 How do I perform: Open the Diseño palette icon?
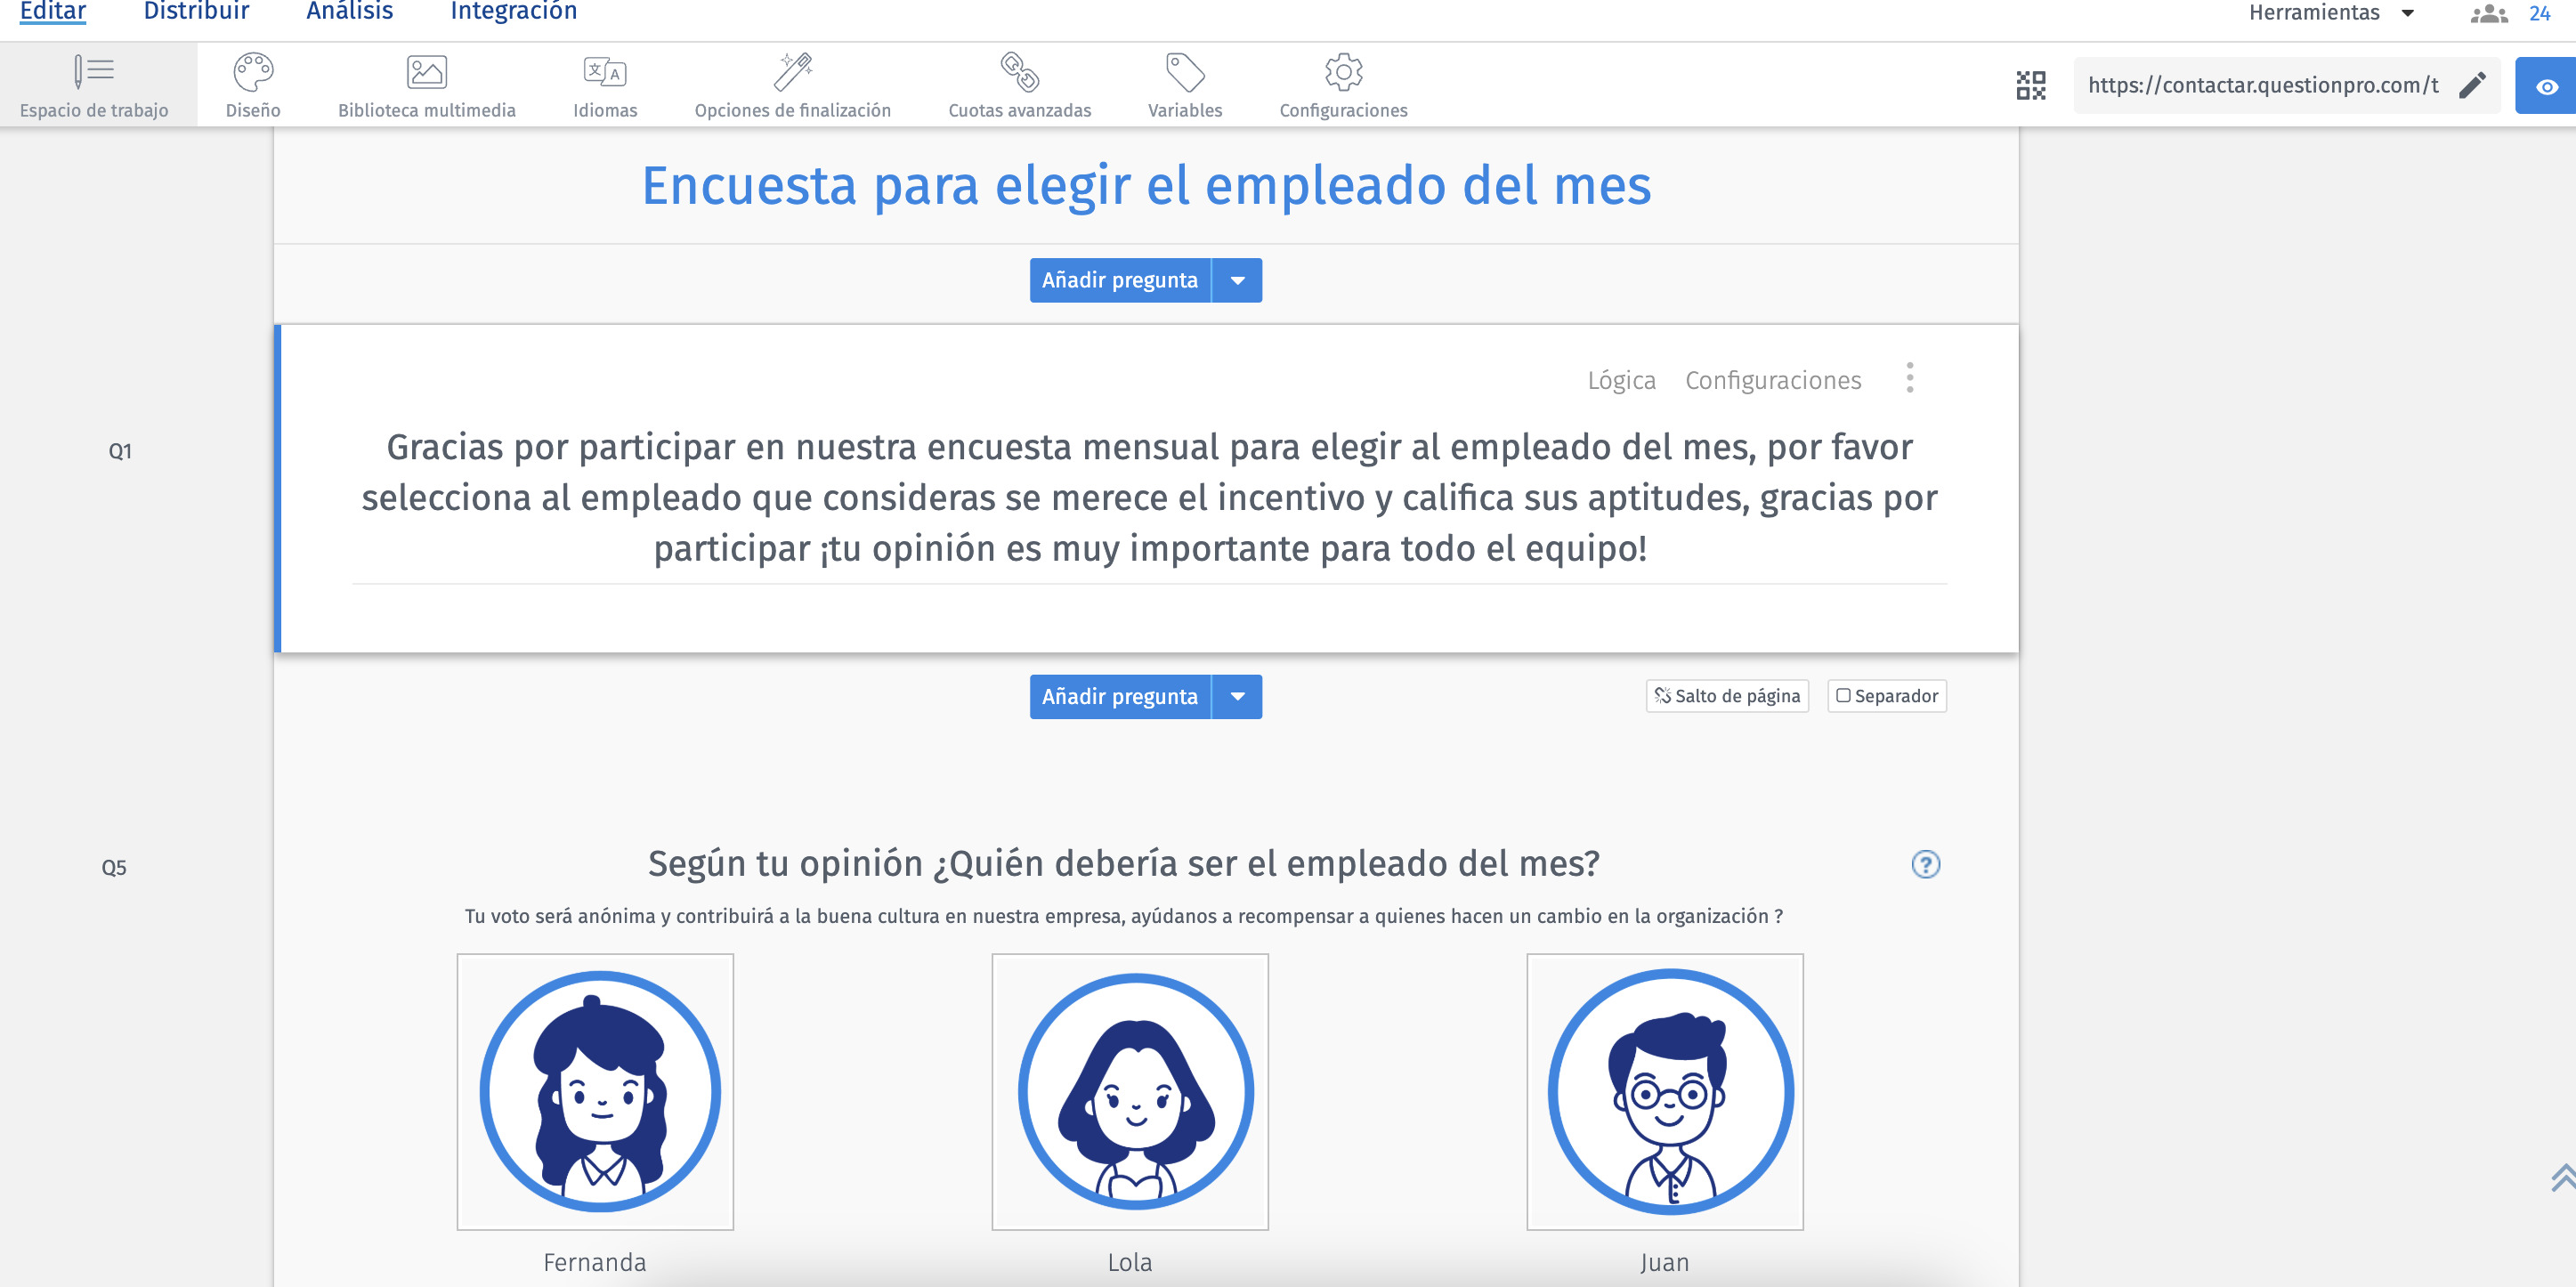(253, 73)
